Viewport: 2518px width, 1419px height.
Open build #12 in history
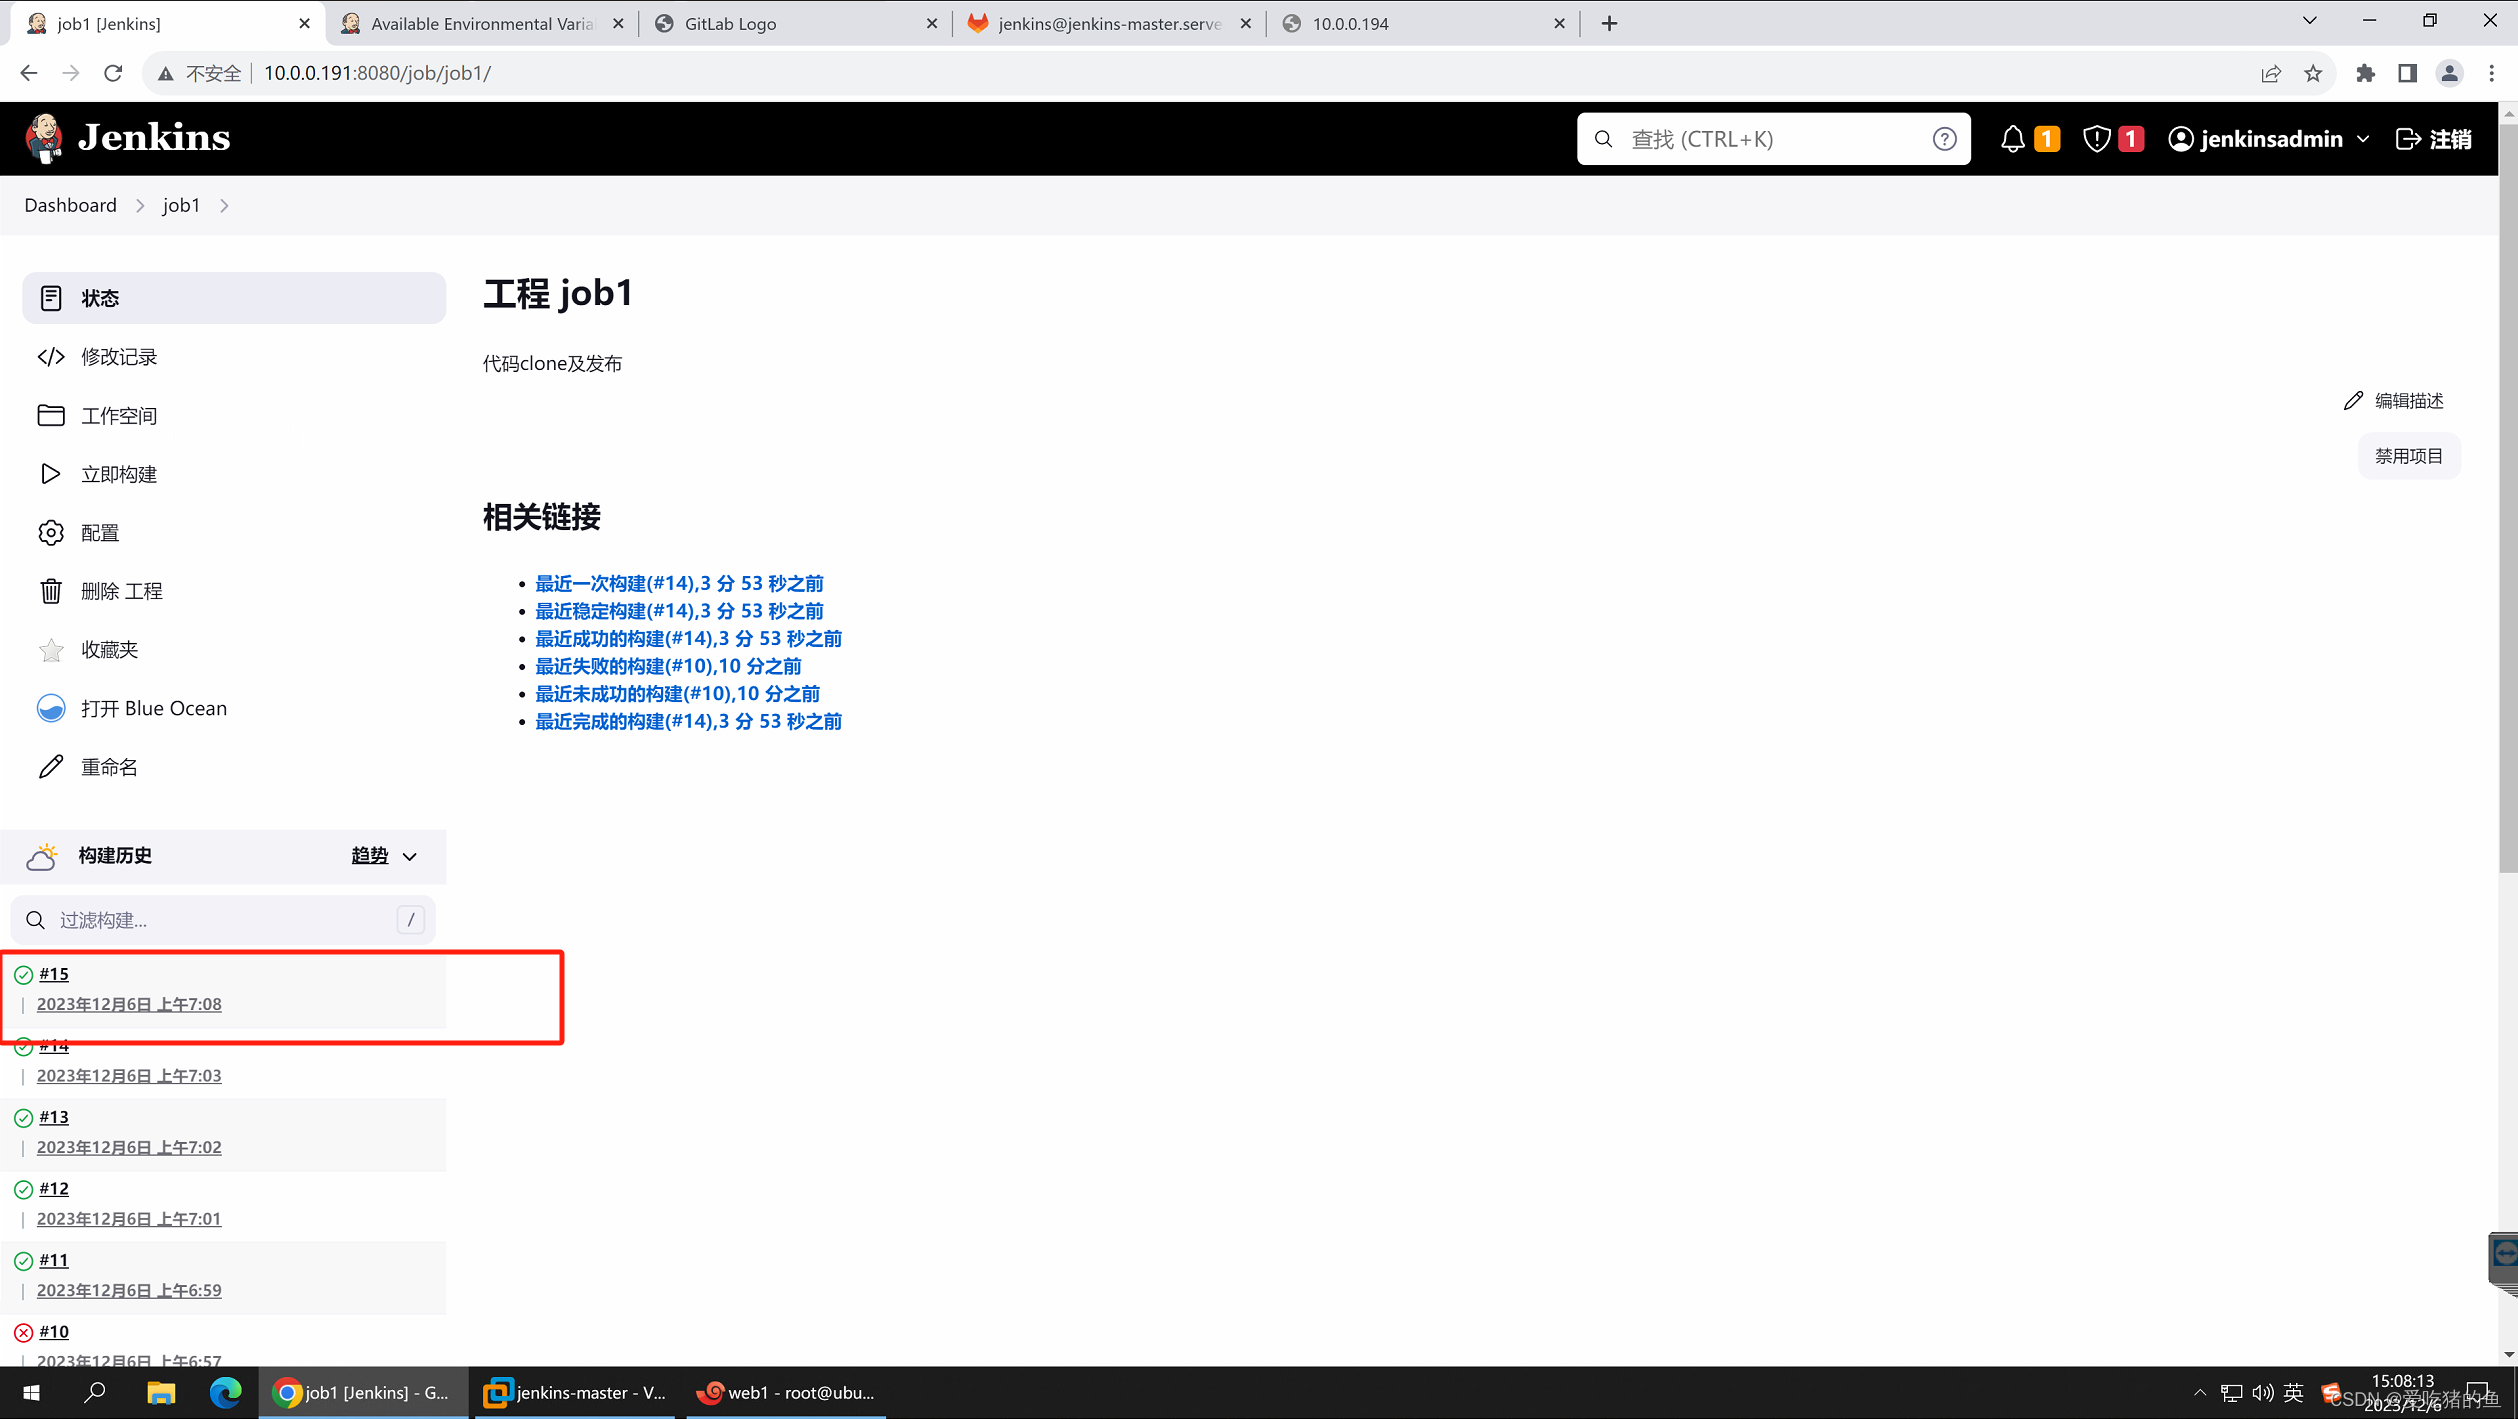click(x=54, y=1189)
